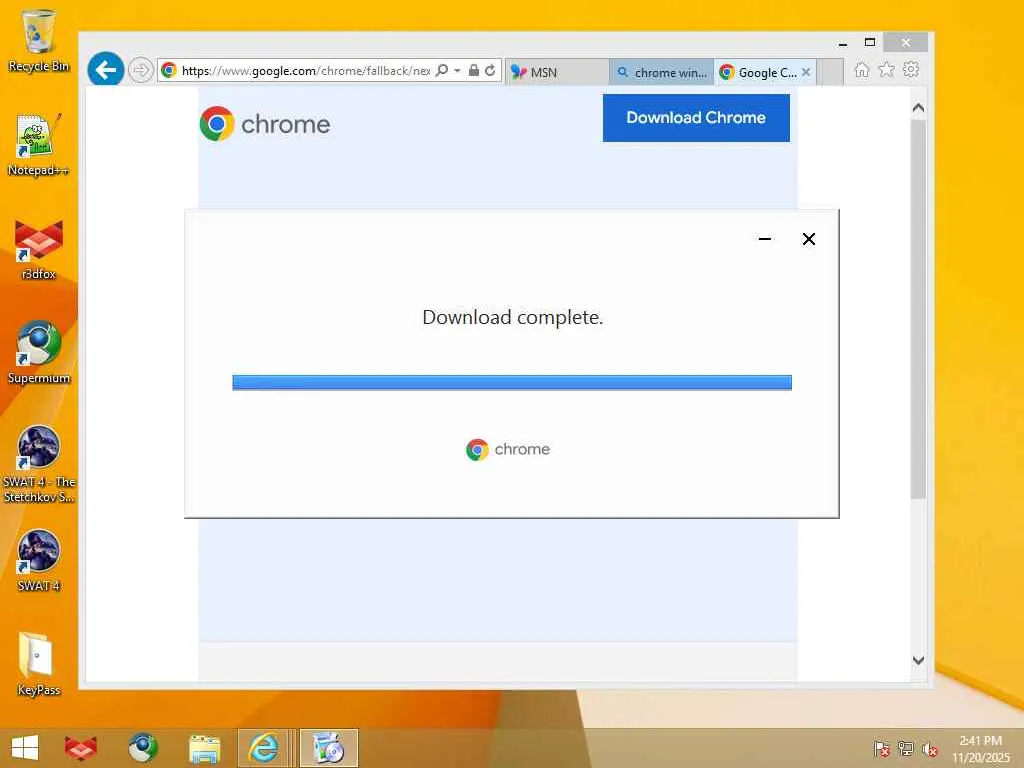Click the search magnifier in address bar
Viewport: 1024px width, 768px height.
coord(442,70)
